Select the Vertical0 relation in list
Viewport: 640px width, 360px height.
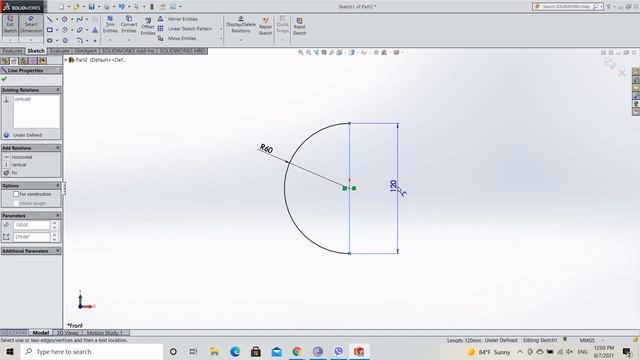(x=22, y=99)
